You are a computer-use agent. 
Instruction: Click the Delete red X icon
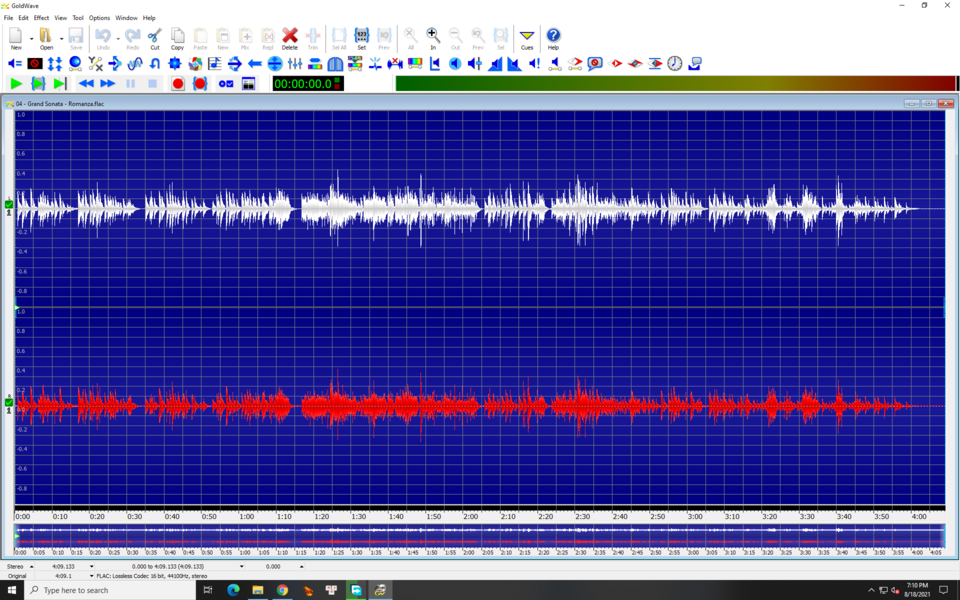290,39
